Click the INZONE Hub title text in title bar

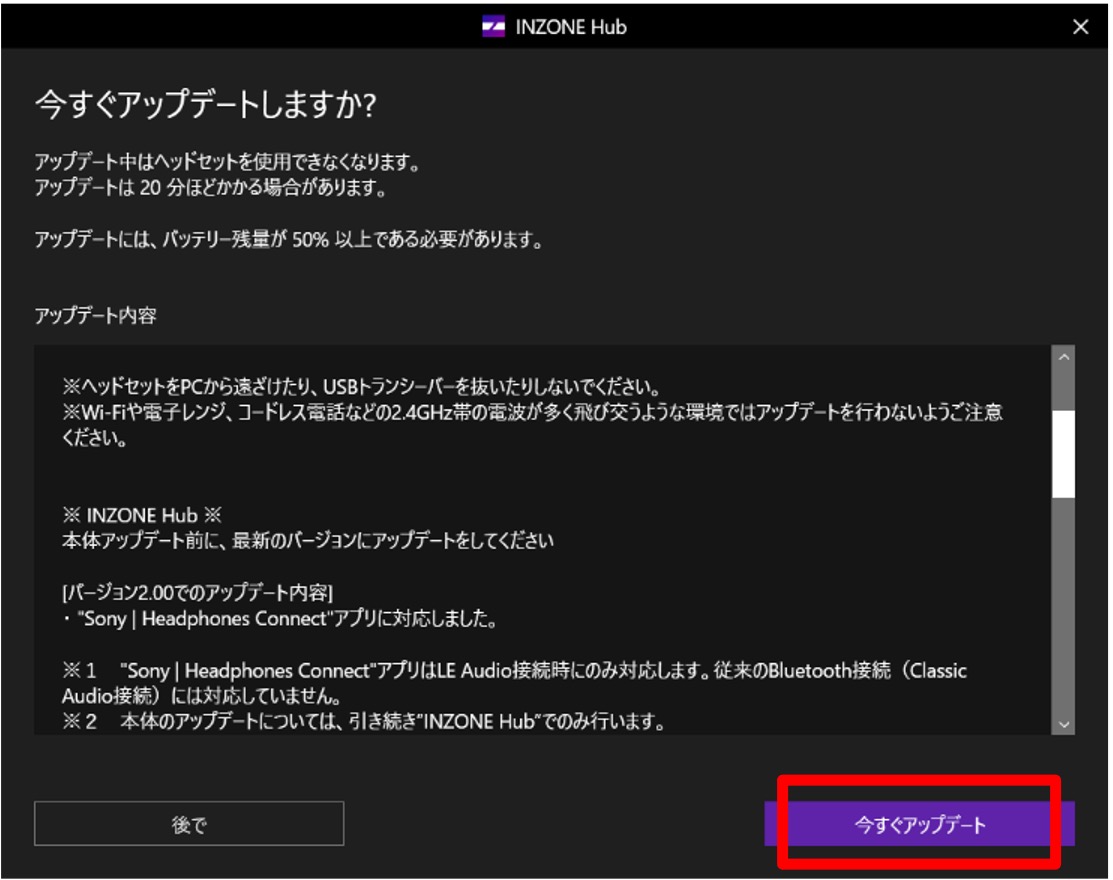pyautogui.click(x=570, y=27)
